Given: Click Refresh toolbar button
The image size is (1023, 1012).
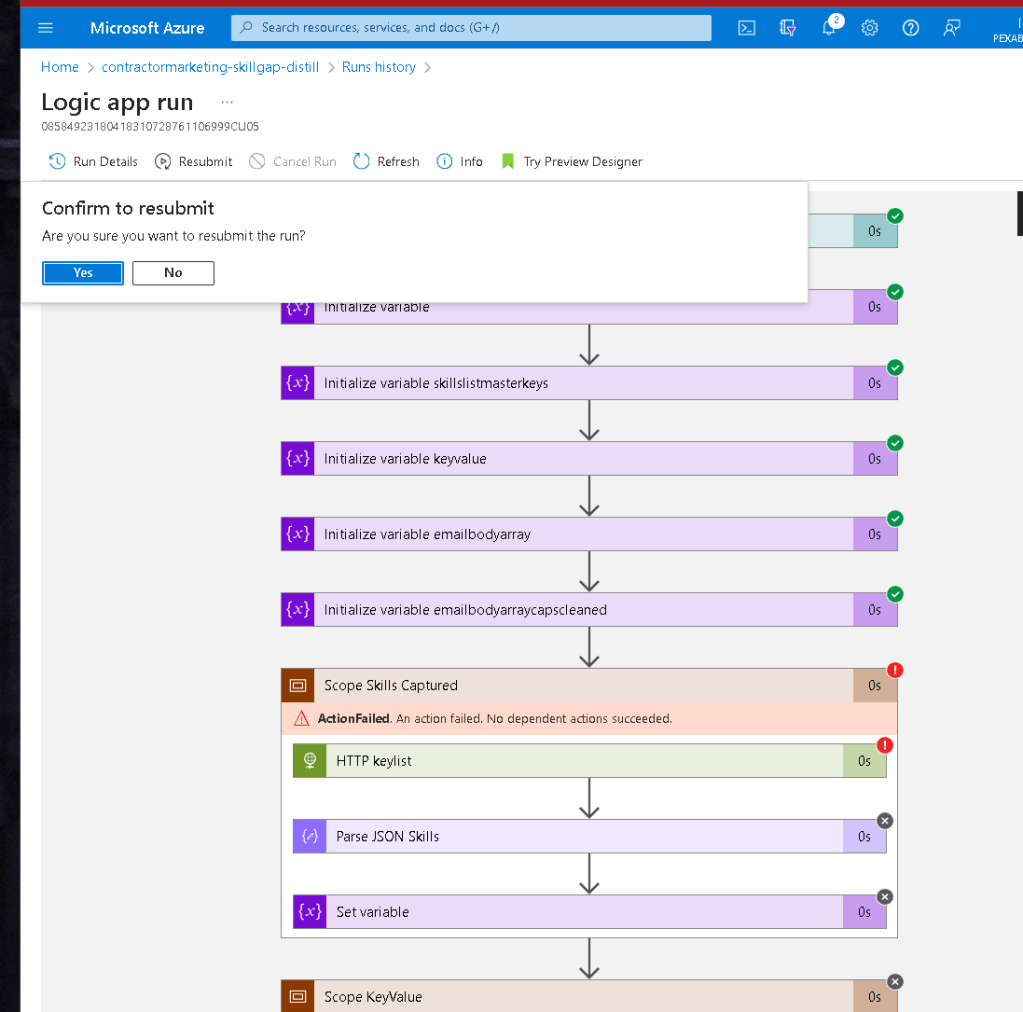Looking at the screenshot, I should pyautogui.click(x=386, y=161).
